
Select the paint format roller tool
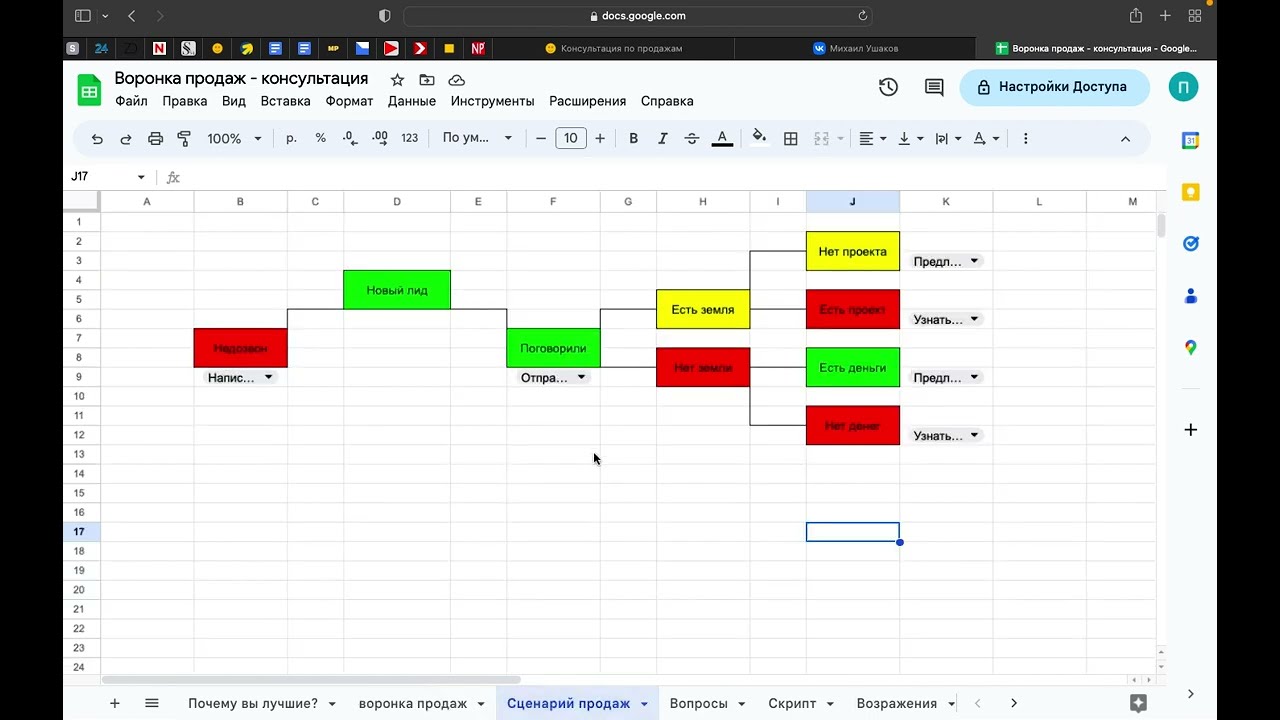click(184, 139)
